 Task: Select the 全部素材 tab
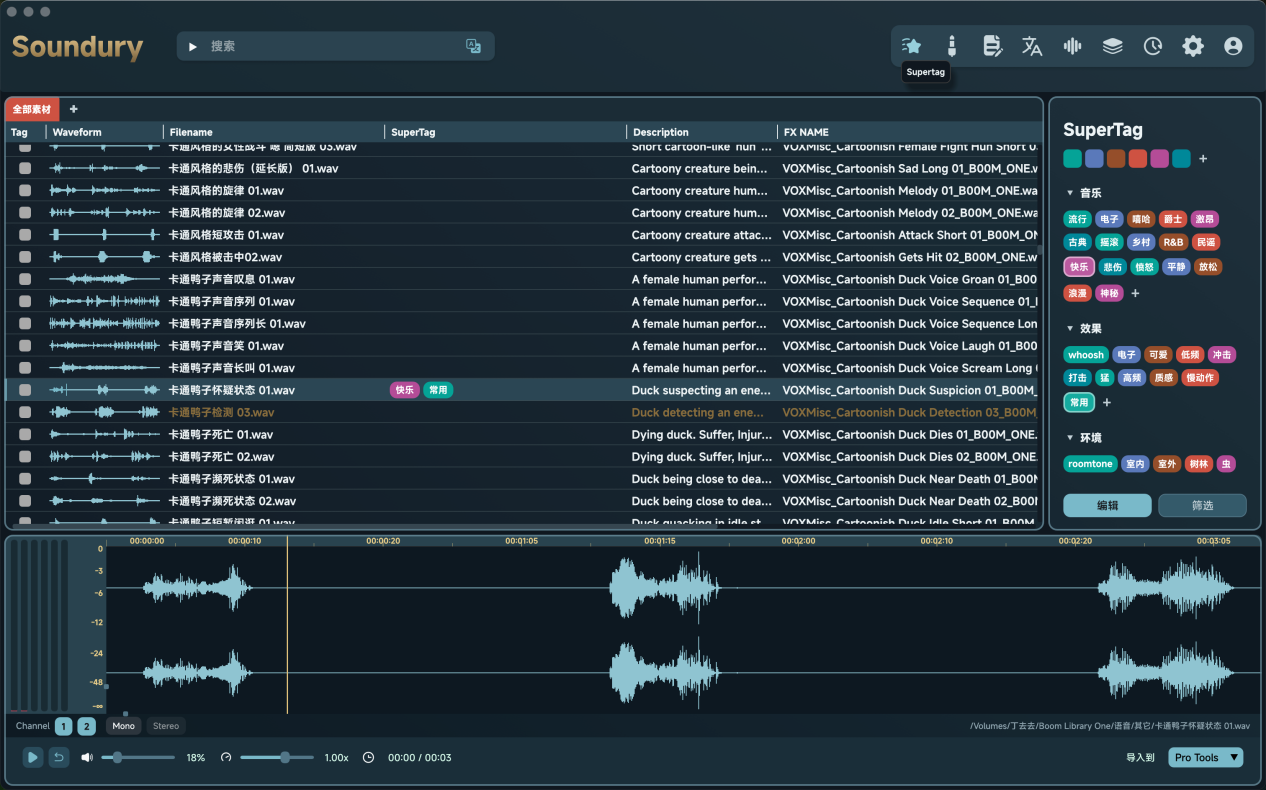click(x=31, y=109)
